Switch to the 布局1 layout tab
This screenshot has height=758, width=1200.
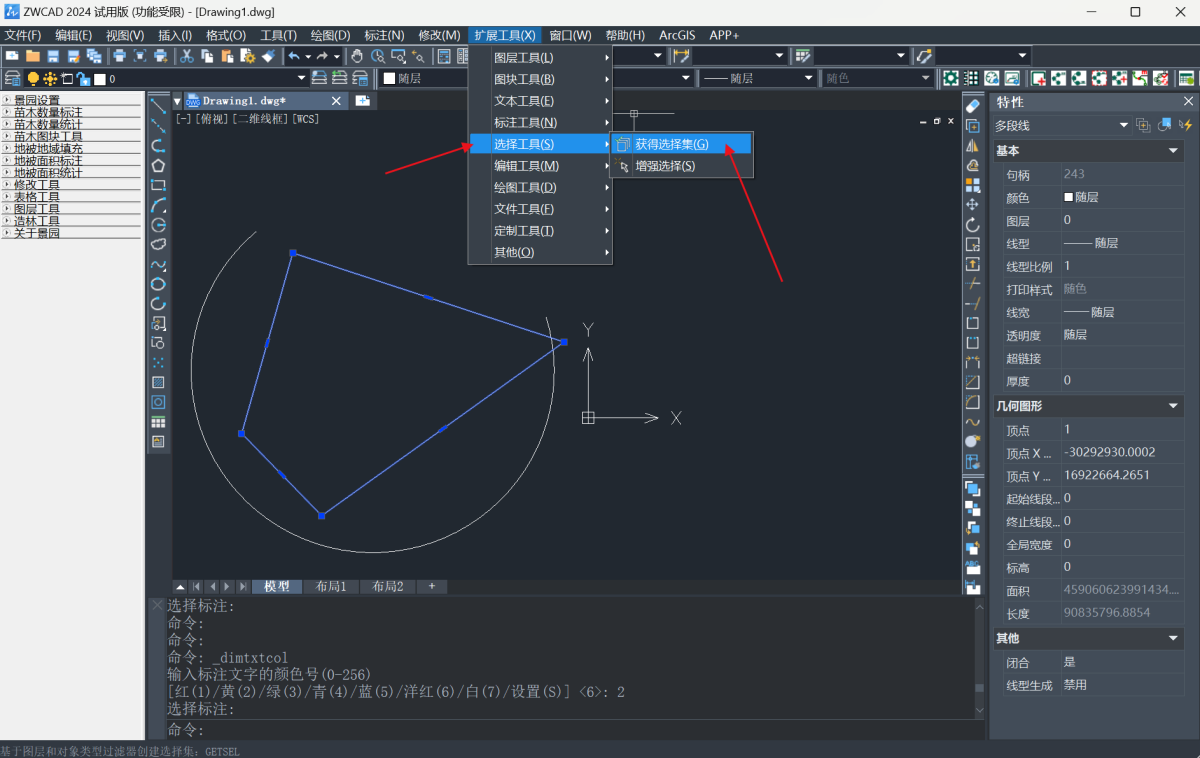(331, 587)
